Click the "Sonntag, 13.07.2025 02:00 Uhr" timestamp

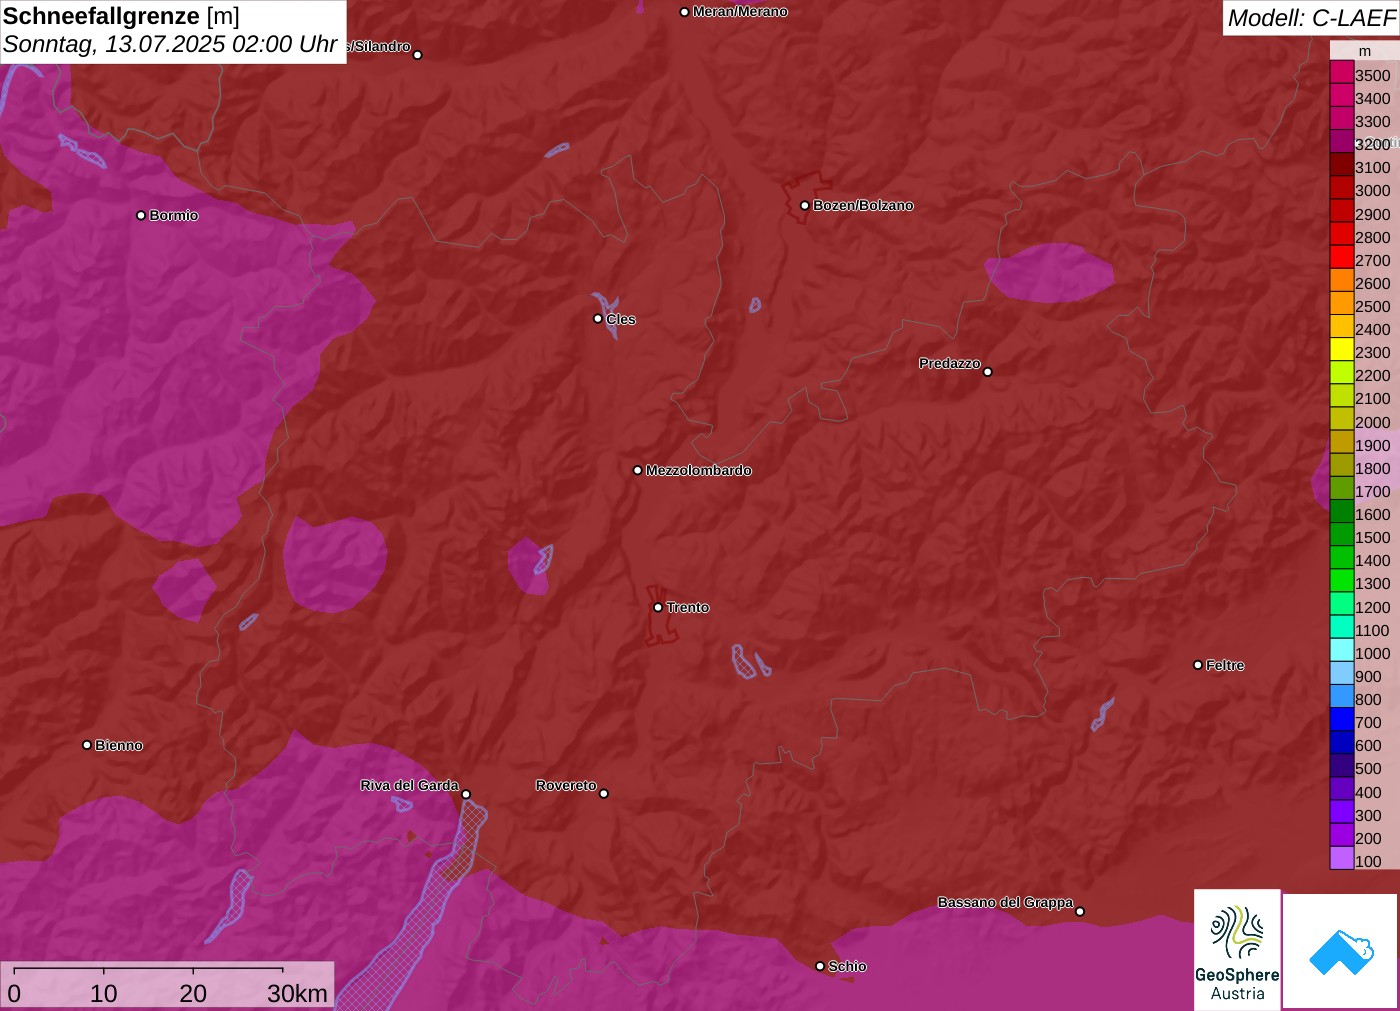click(x=170, y=45)
